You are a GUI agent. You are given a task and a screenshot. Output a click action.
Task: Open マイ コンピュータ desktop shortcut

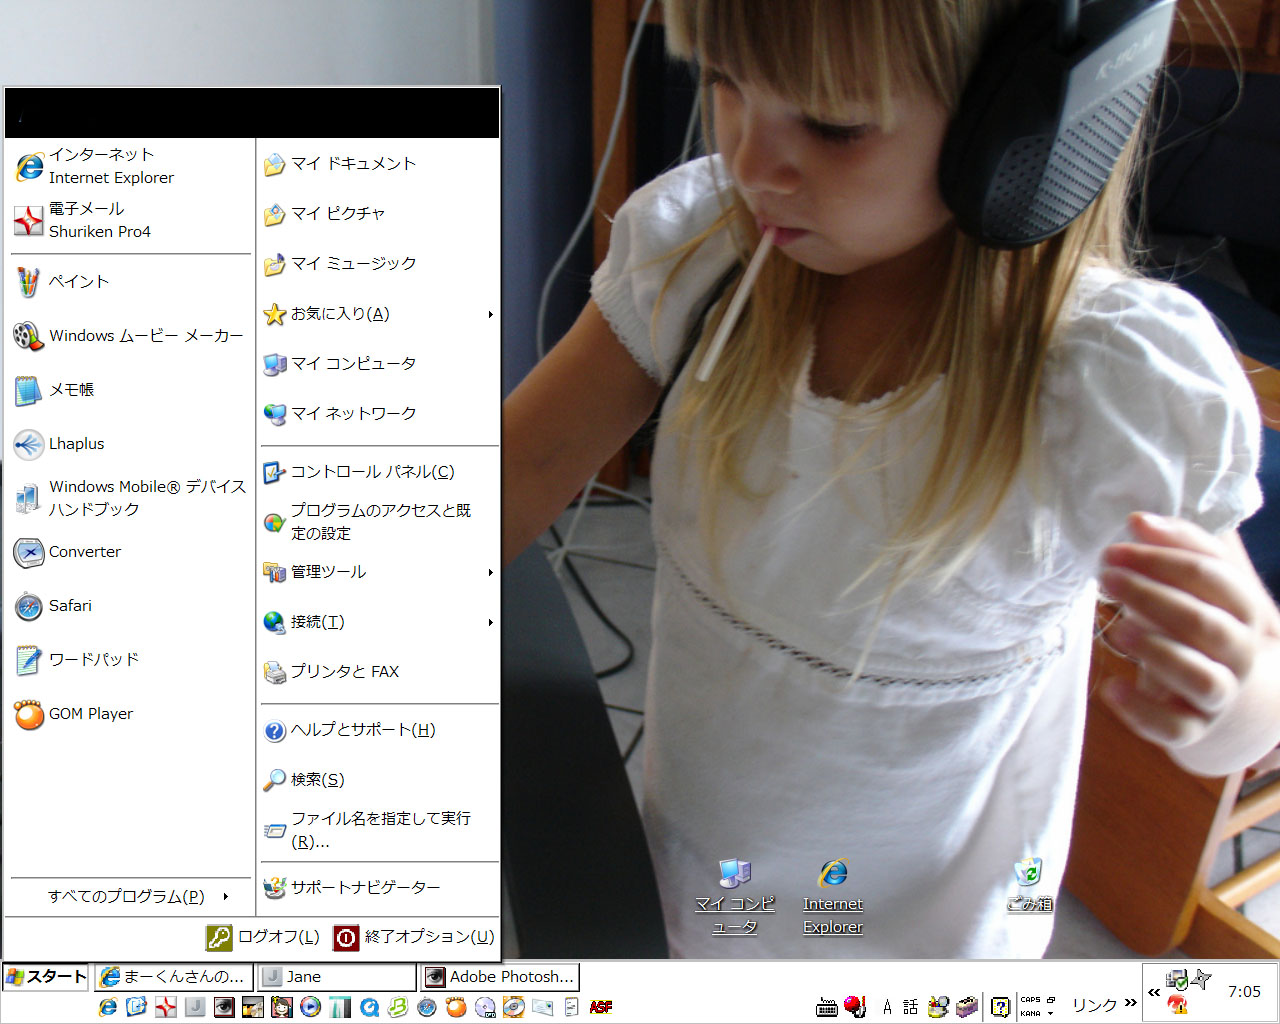pyautogui.click(x=735, y=897)
